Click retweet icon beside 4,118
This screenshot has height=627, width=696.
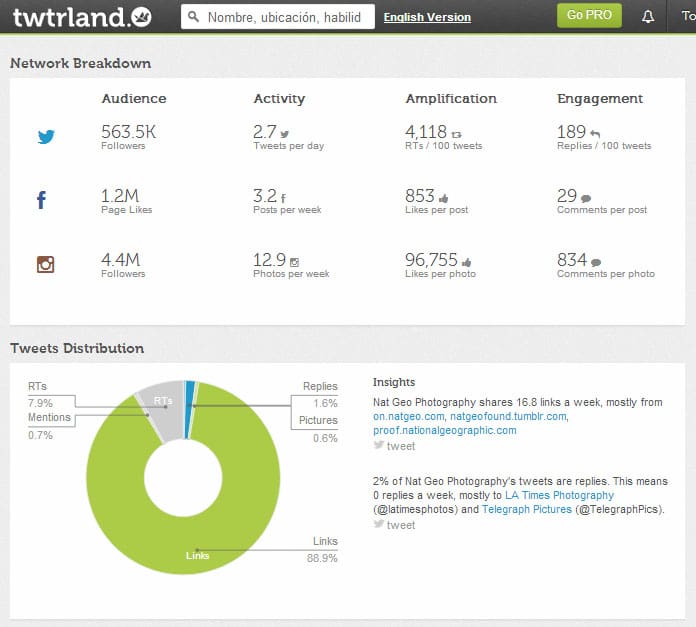[x=456, y=134]
